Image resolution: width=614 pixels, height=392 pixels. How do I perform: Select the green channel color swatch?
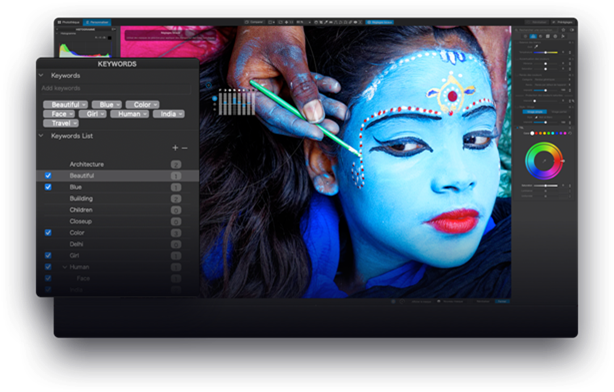click(x=549, y=133)
